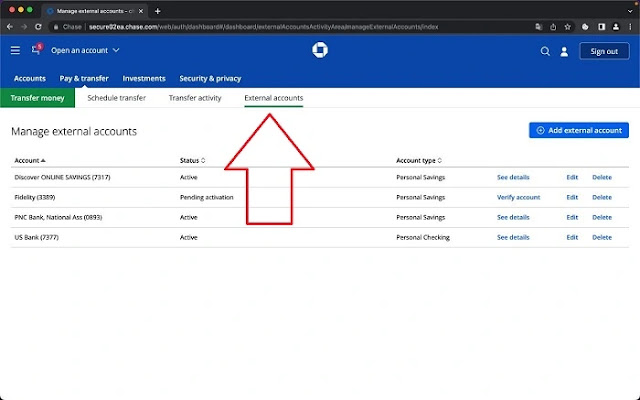Delete the Discover ONLINE SAVINGS account
Screen dimensions: 640x400
pyautogui.click(x=602, y=177)
